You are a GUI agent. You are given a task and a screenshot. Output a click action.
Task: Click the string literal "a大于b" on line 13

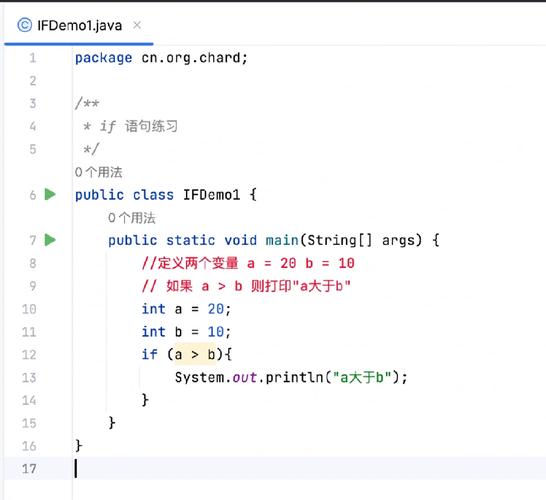362,377
